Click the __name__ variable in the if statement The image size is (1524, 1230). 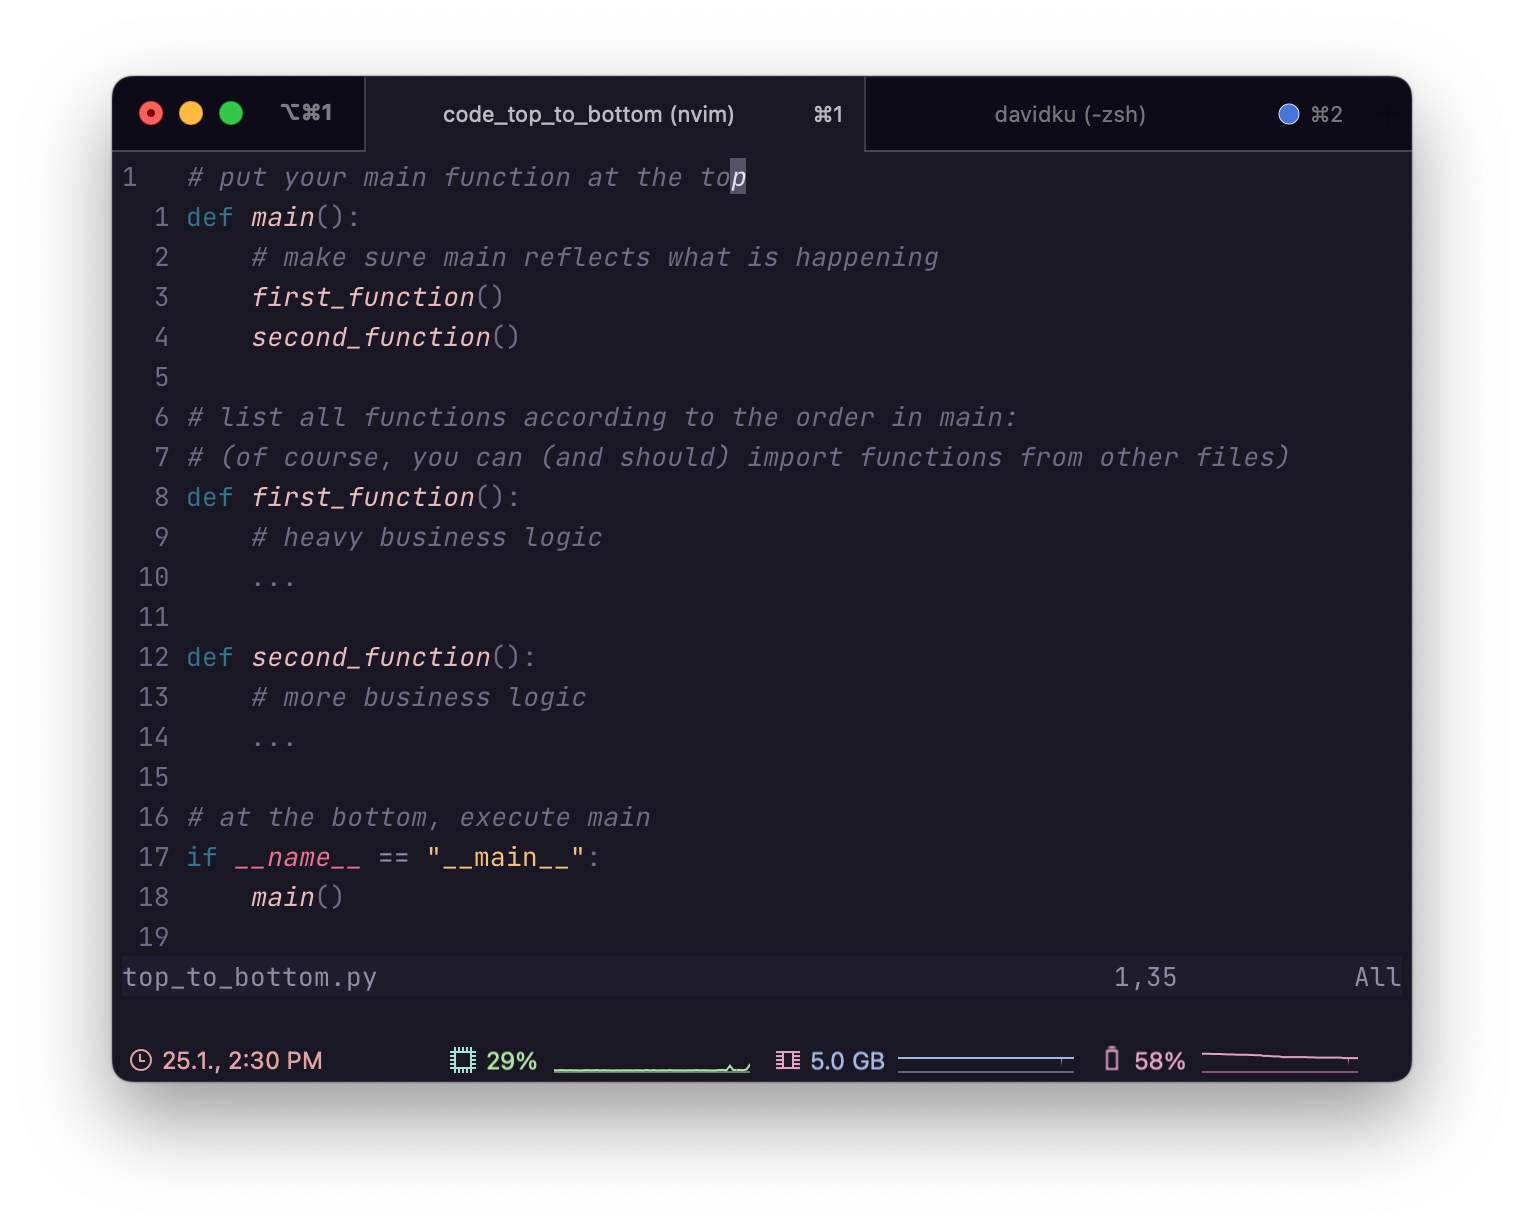(297, 857)
